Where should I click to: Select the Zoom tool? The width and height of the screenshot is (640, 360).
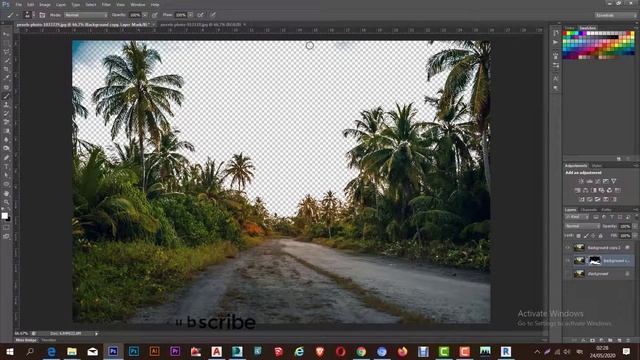[x=6, y=202]
